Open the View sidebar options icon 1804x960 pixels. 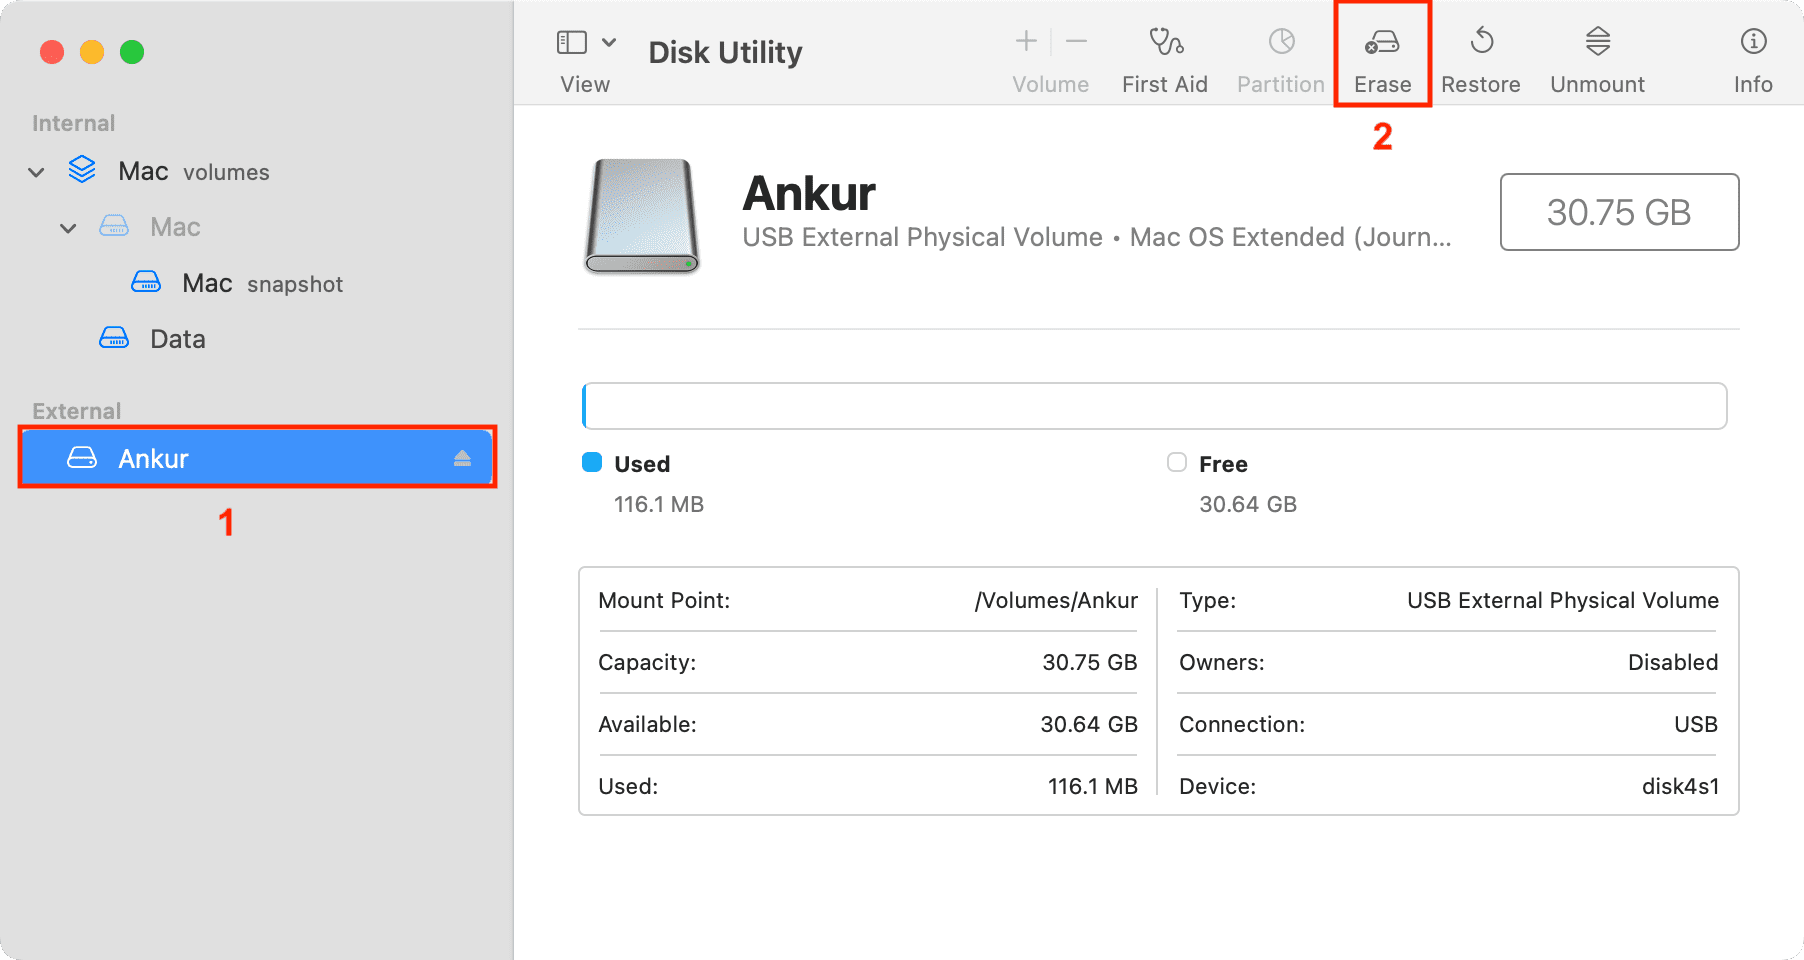point(571,42)
